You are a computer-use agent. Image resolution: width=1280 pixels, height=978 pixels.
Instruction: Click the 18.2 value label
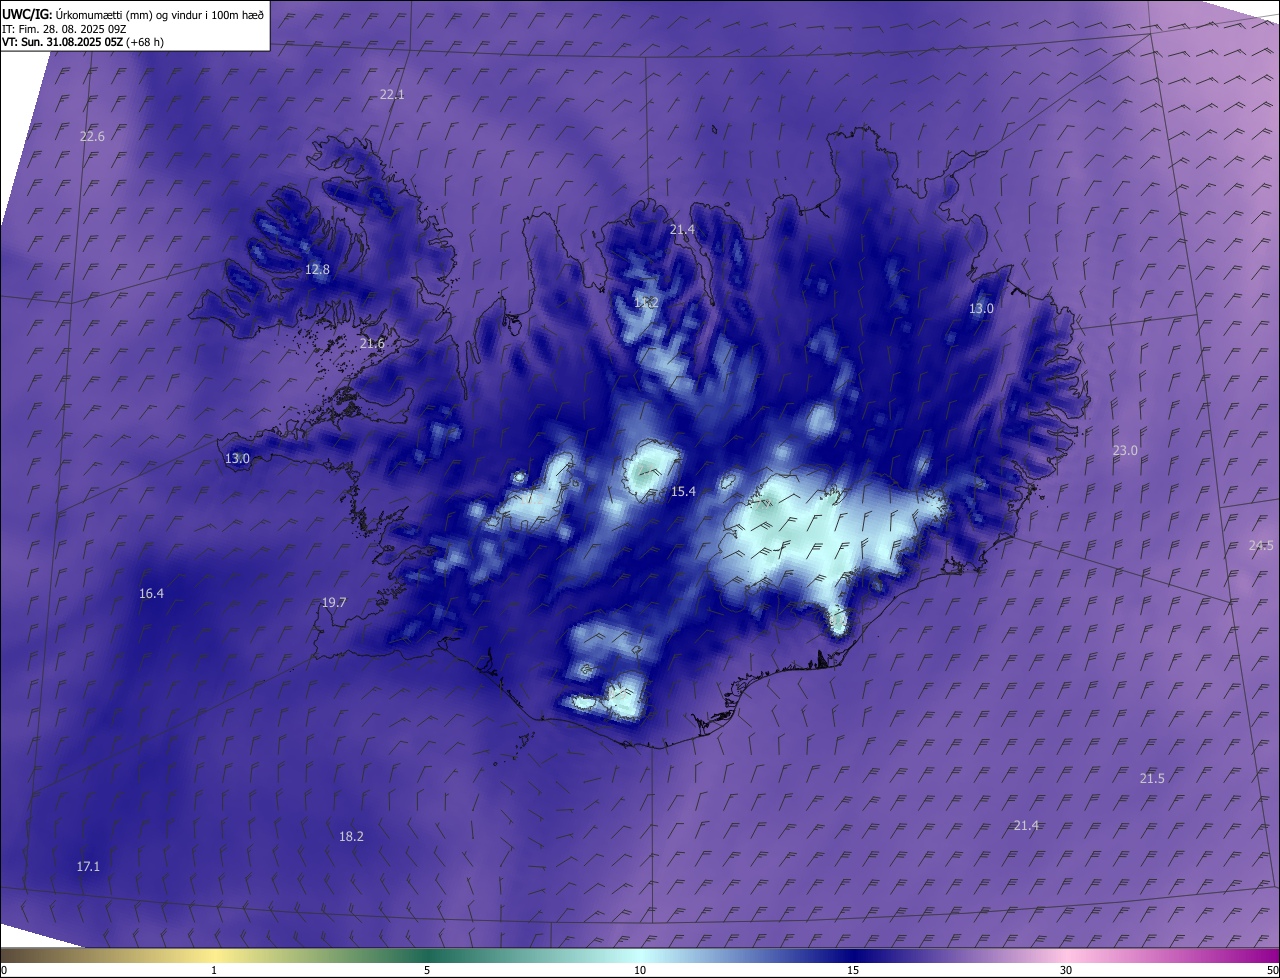[x=351, y=836]
